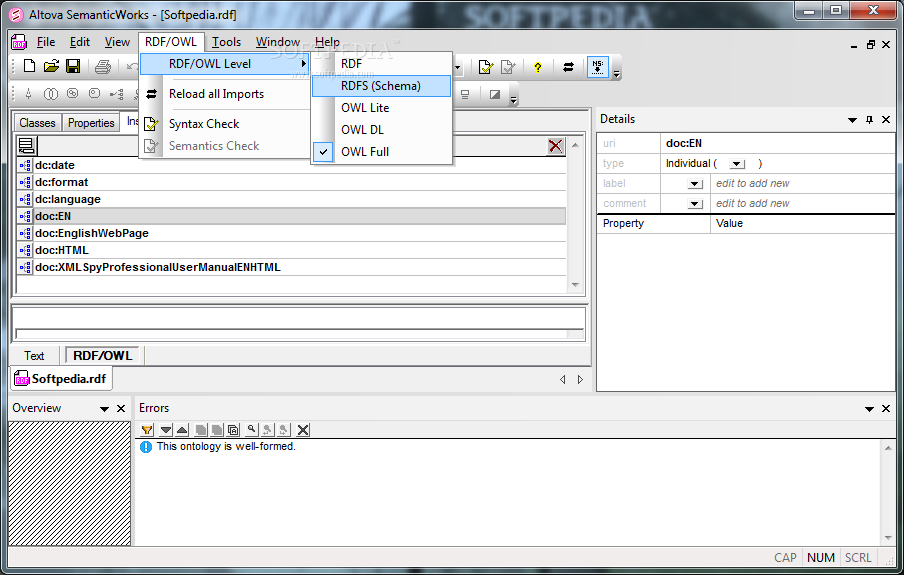Click the Print toolbar icon
904x575 pixels.
(103, 67)
